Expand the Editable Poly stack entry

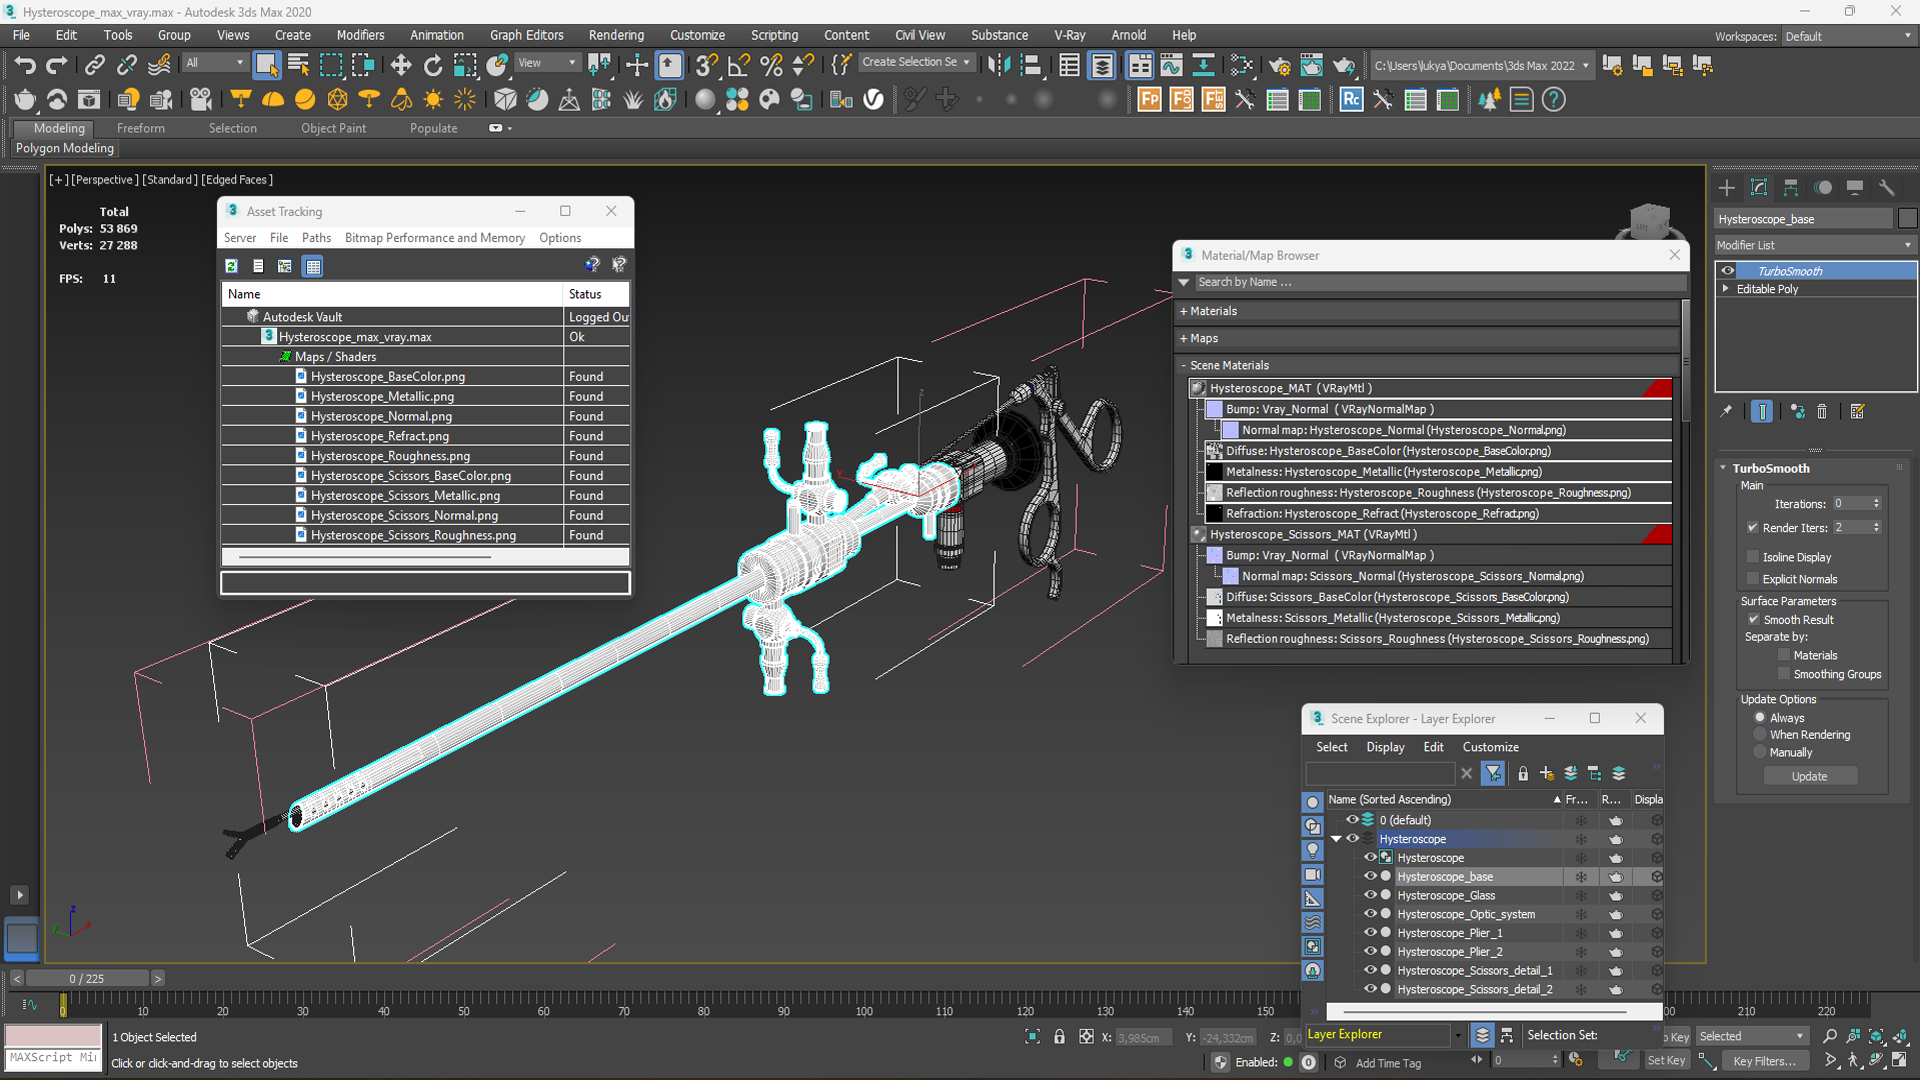click(1725, 289)
